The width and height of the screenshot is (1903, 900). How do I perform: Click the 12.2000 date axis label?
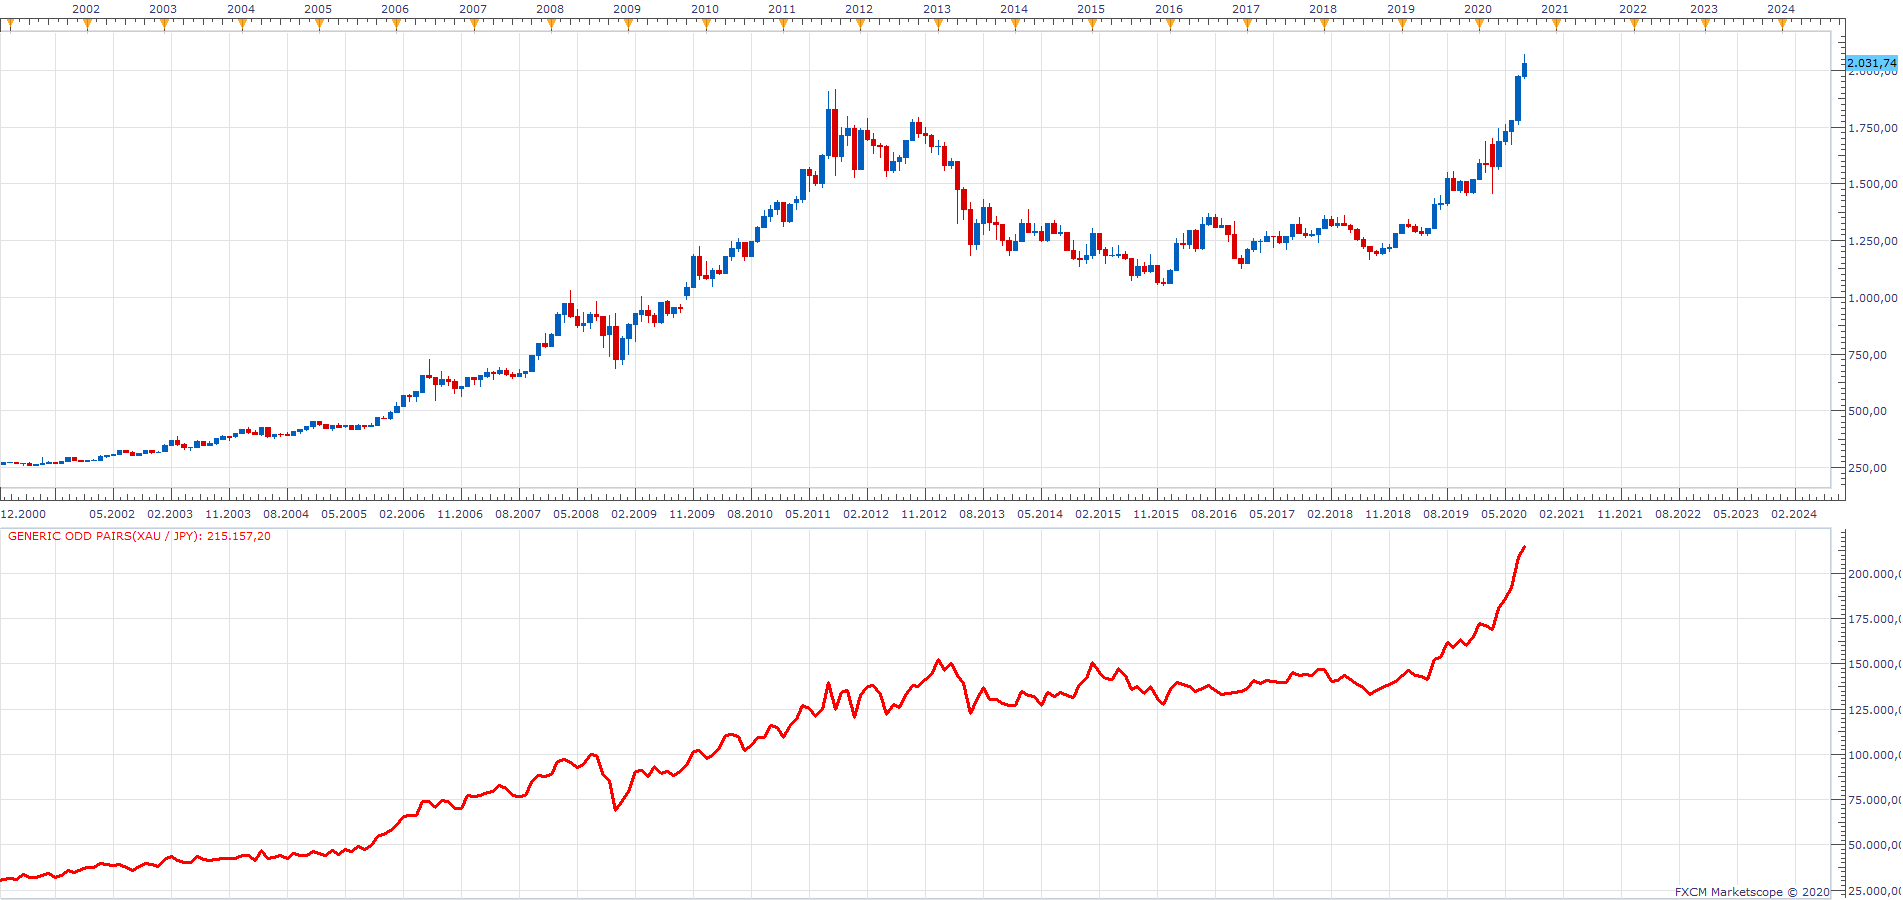click(x=23, y=514)
